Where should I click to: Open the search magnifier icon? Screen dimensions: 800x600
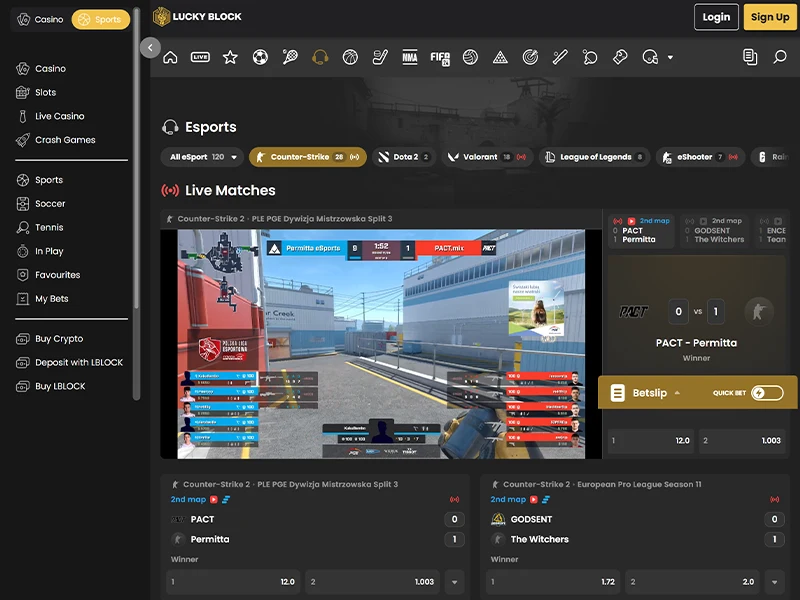click(780, 57)
